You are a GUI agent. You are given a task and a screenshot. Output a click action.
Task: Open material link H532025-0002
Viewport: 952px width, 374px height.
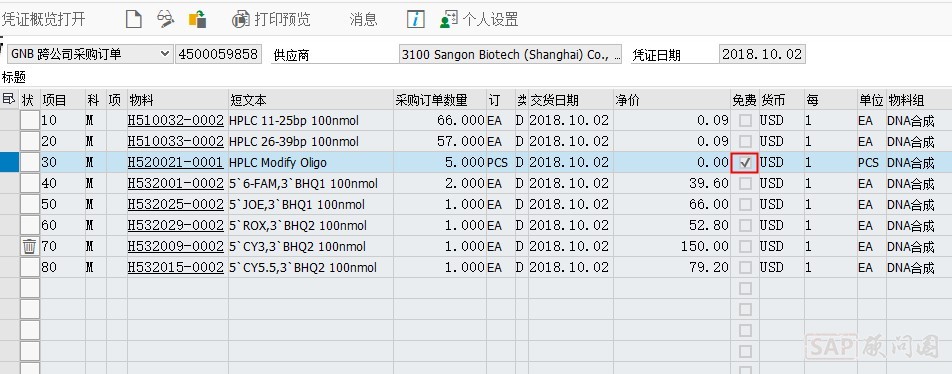point(175,205)
